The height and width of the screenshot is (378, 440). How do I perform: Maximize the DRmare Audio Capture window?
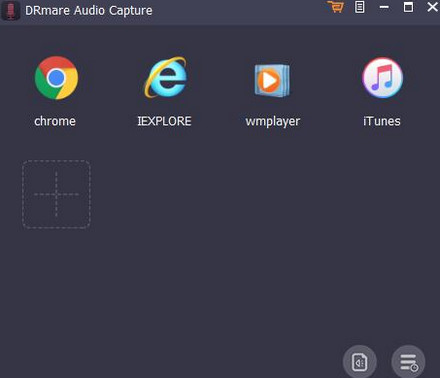click(408, 7)
